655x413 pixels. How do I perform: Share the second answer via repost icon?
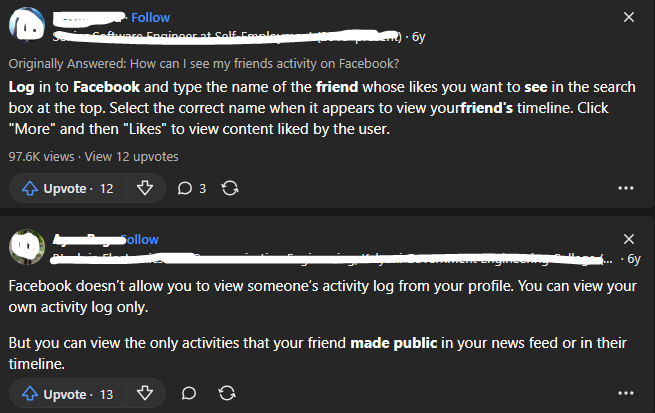click(x=227, y=393)
